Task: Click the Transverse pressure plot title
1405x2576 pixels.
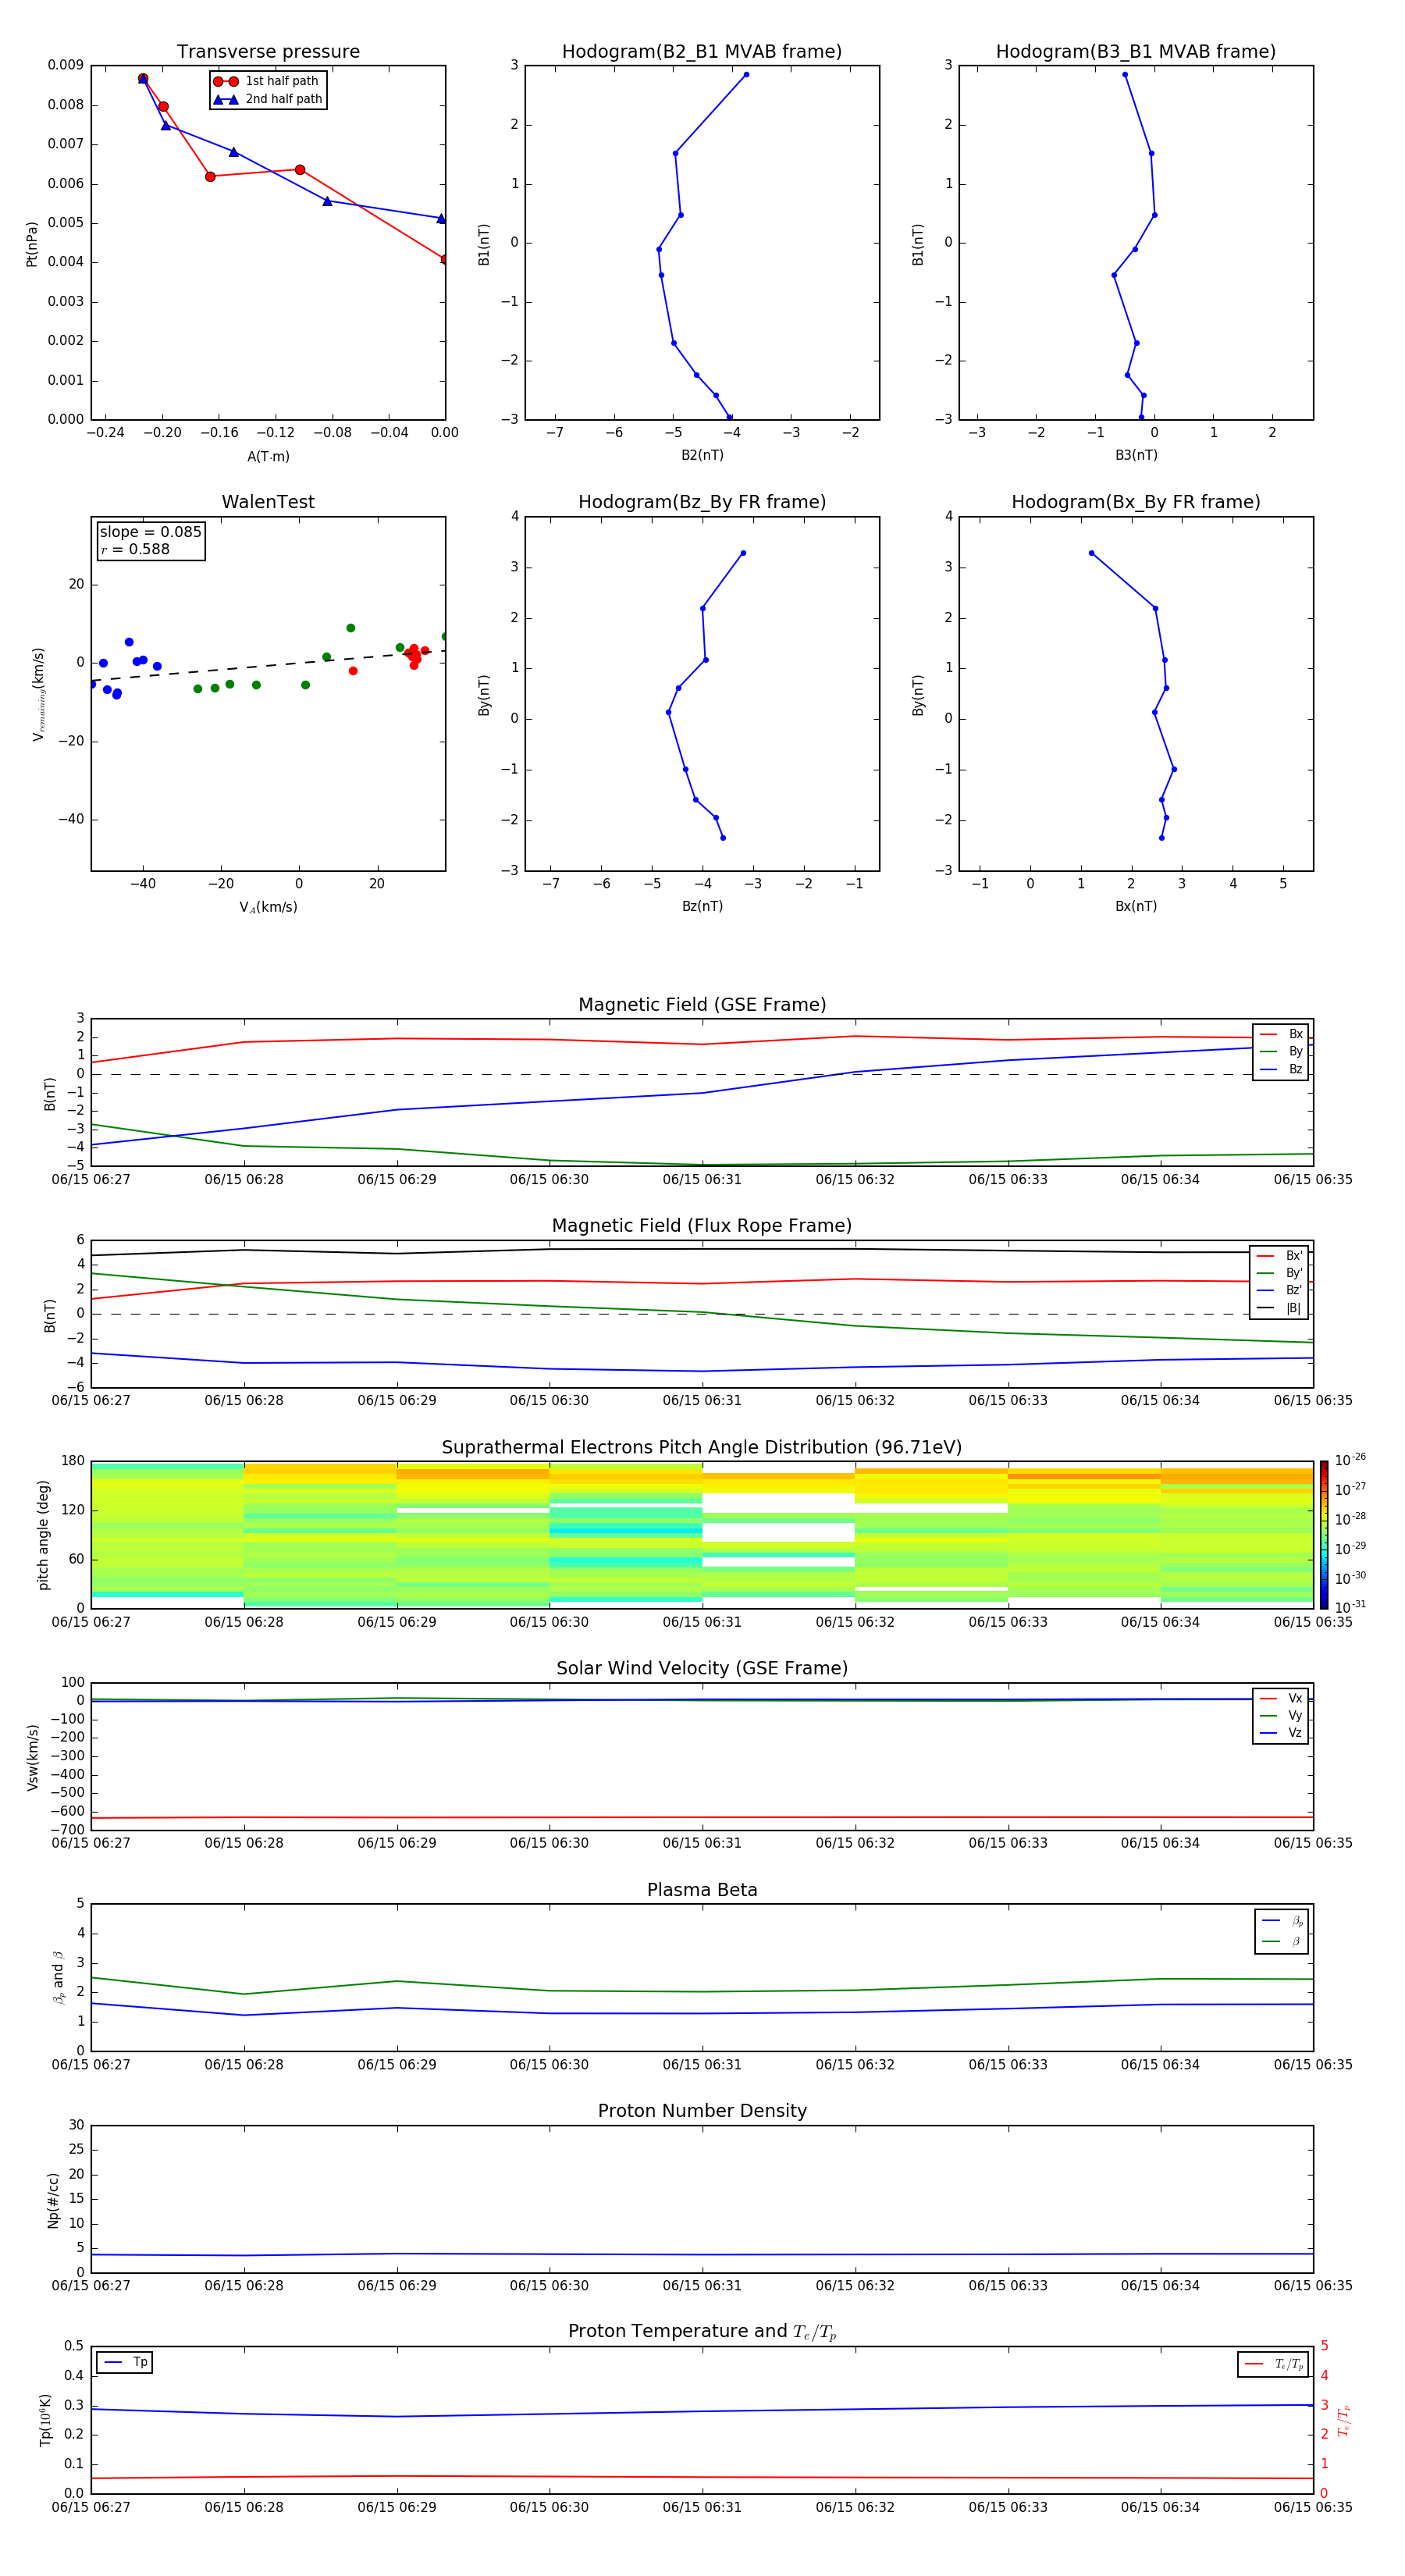Action: 268,52
